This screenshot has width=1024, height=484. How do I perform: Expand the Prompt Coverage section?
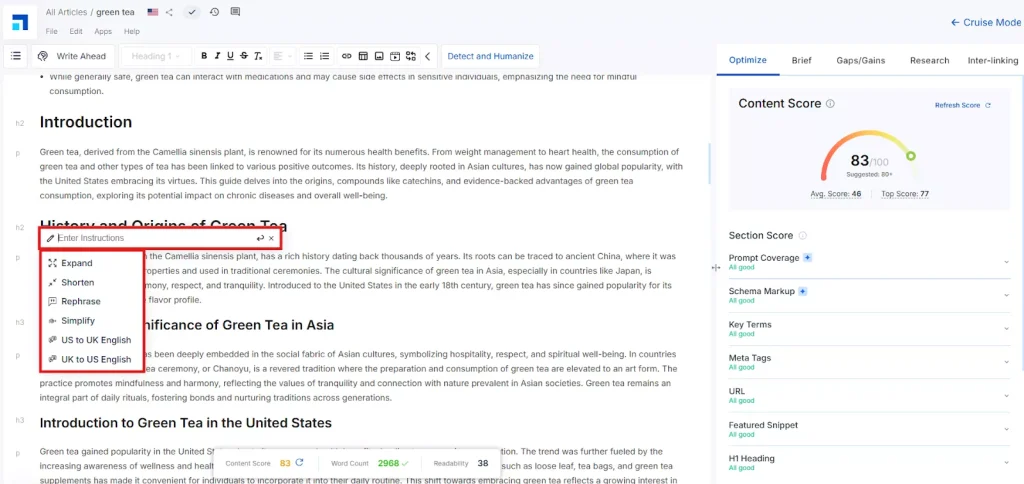coord(1006,262)
